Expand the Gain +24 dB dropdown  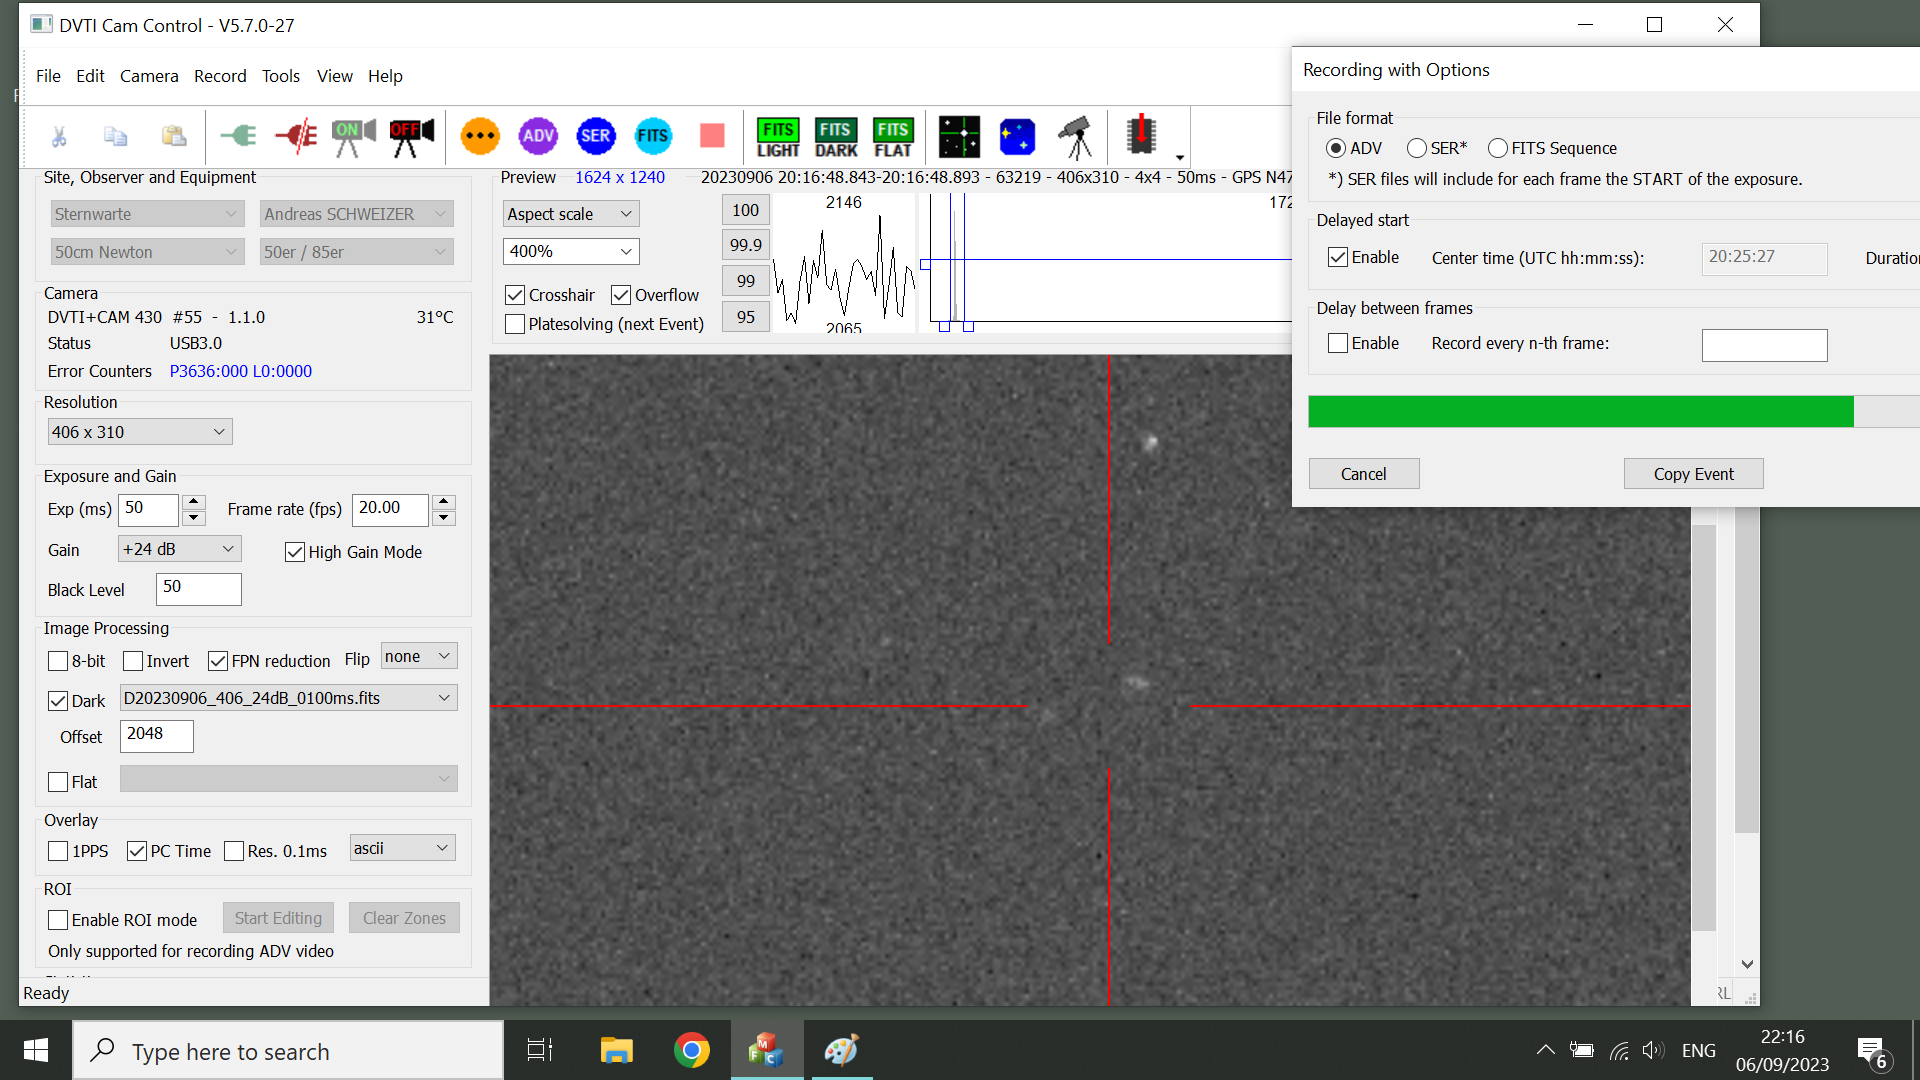click(179, 549)
